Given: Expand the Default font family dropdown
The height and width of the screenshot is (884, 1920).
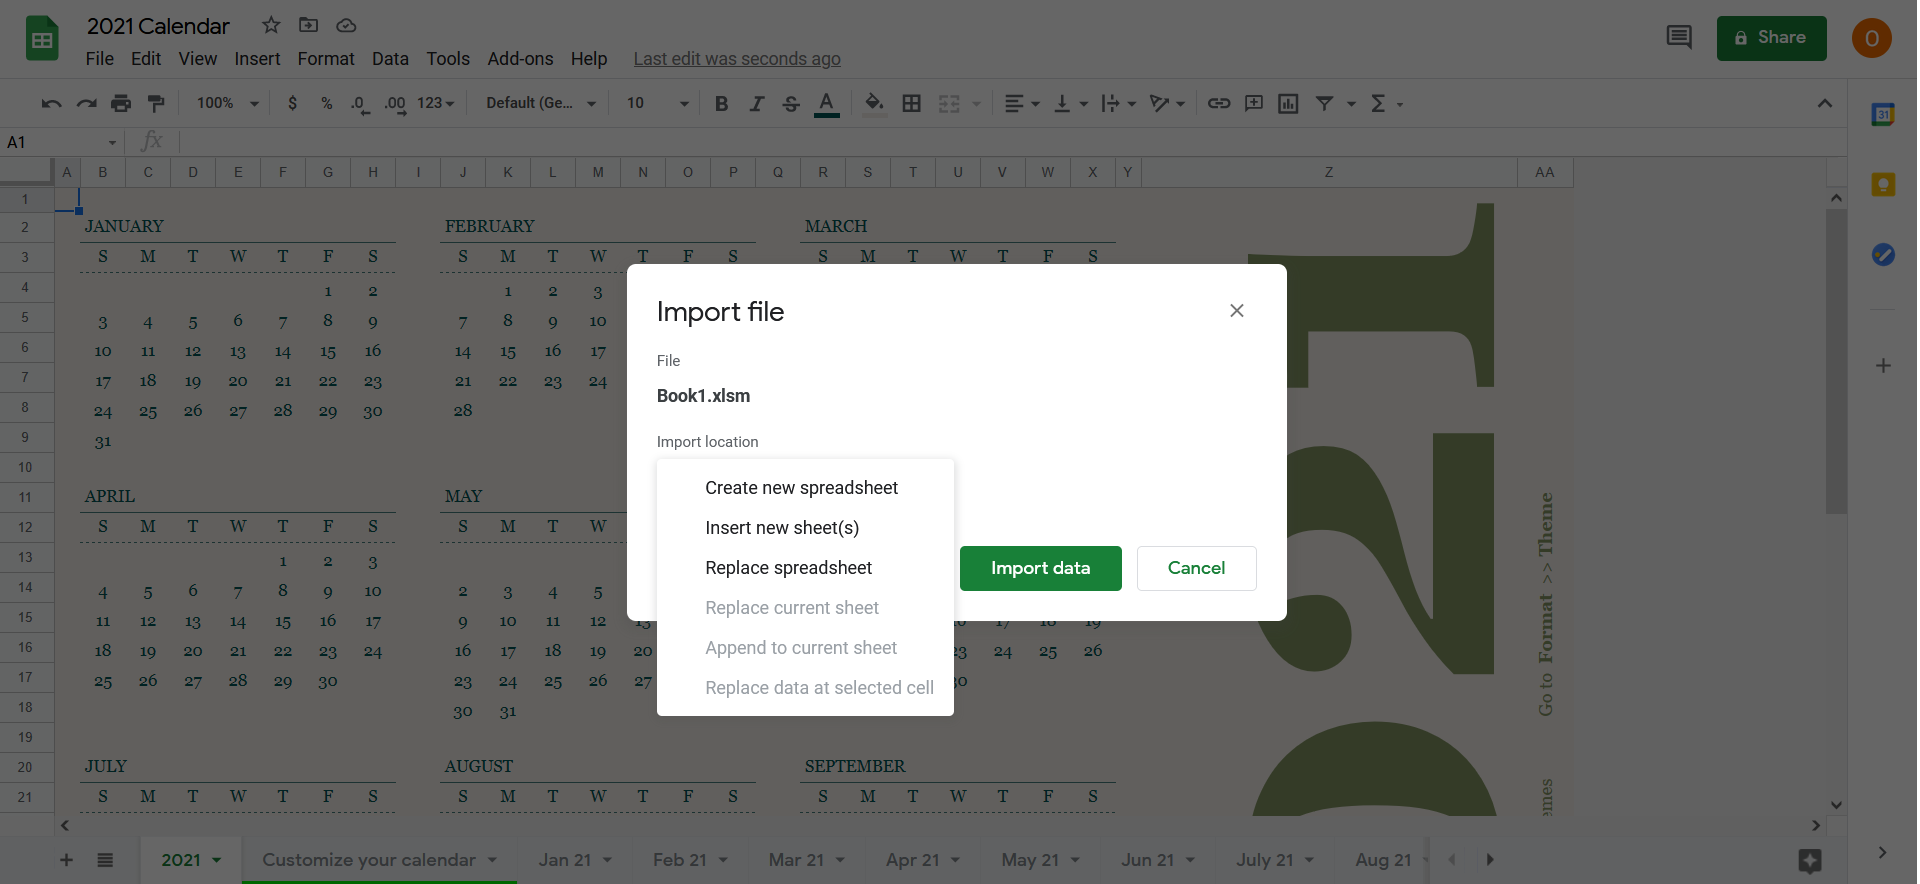Looking at the screenshot, I should point(540,103).
